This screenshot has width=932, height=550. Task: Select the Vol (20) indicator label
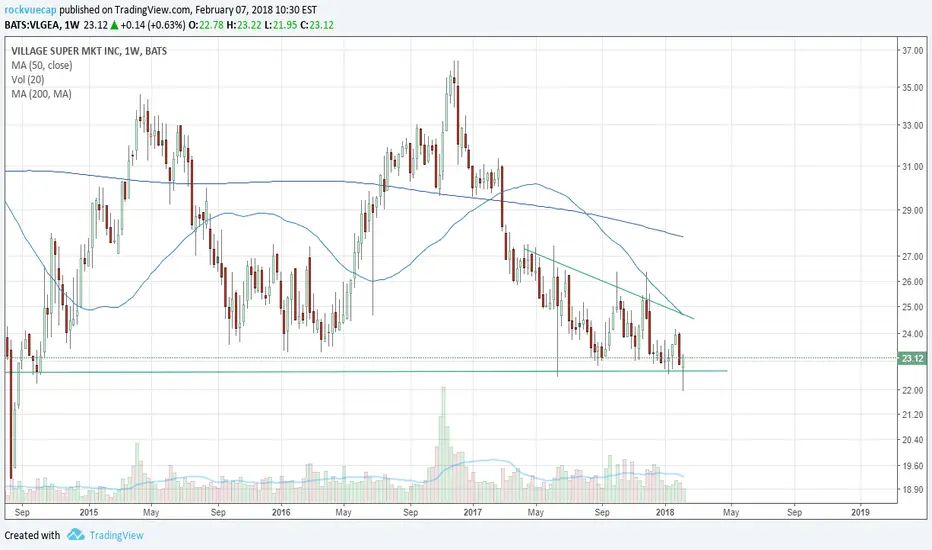click(27, 80)
